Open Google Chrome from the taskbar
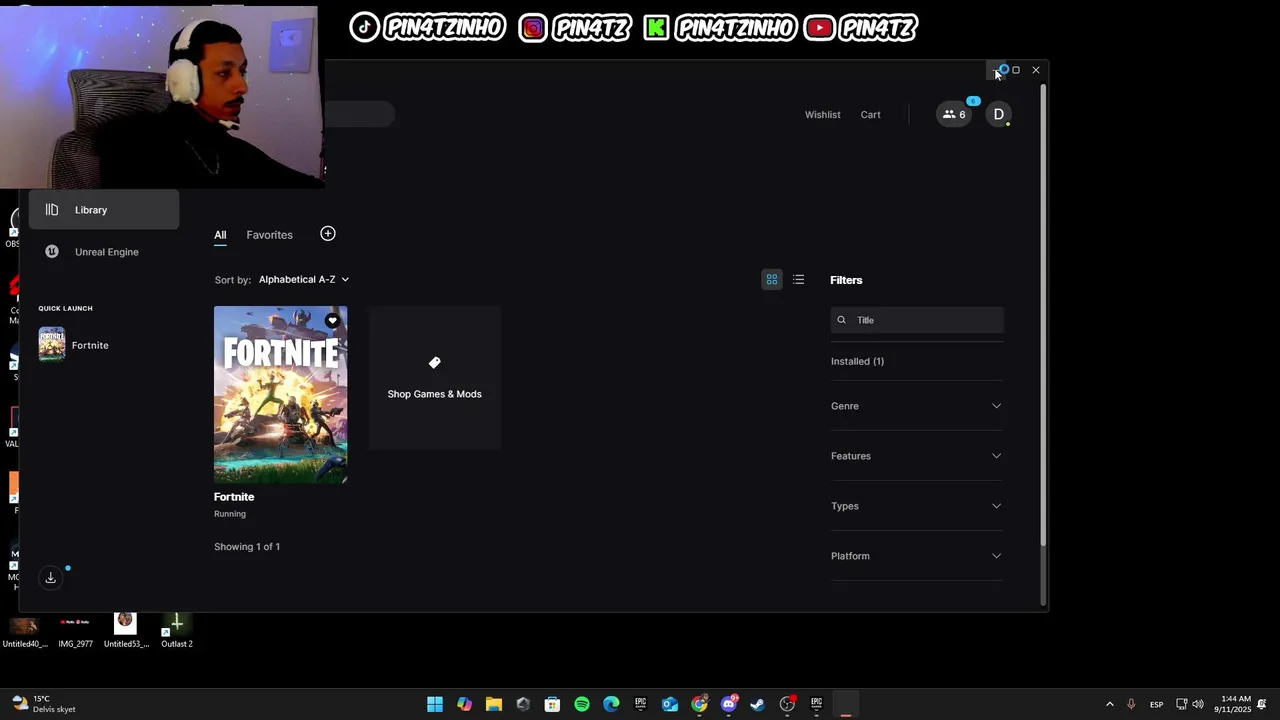1280x720 pixels. point(699,704)
